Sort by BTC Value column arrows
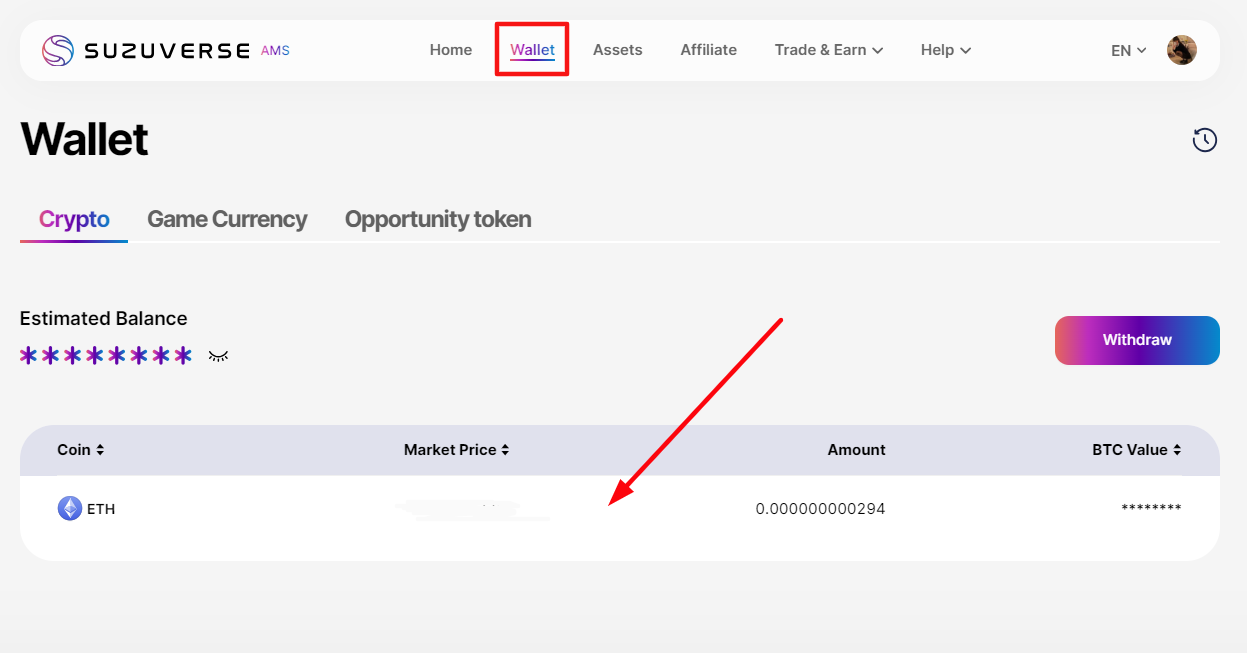 [x=1177, y=450]
